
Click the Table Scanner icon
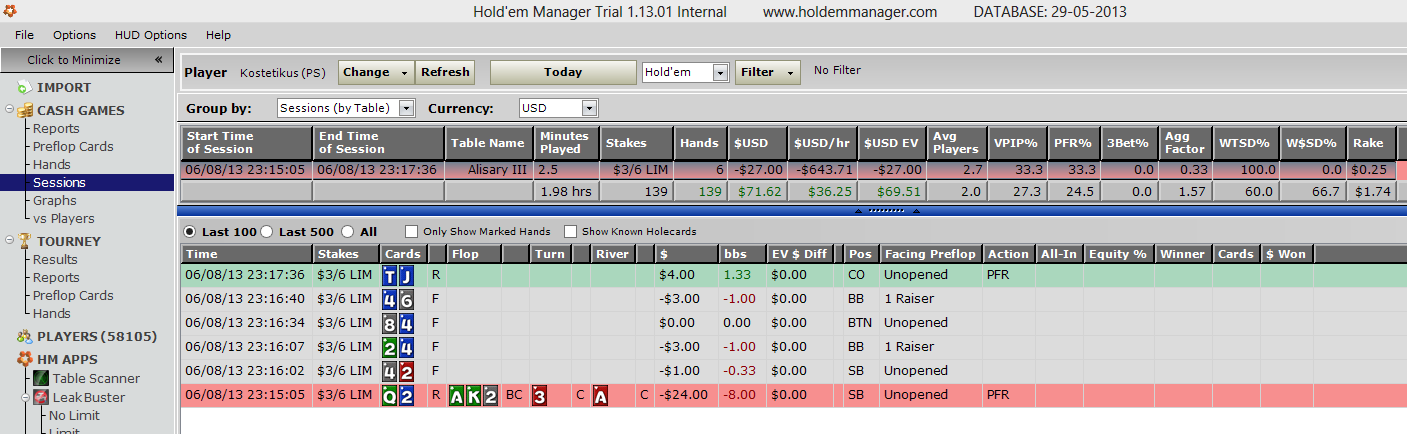(41, 378)
